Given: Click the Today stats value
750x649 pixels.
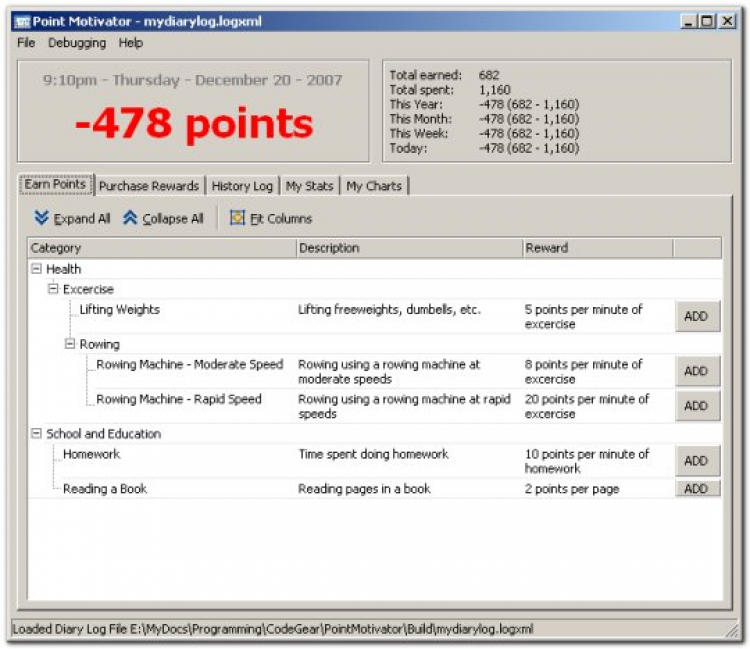Looking at the screenshot, I should (x=529, y=148).
